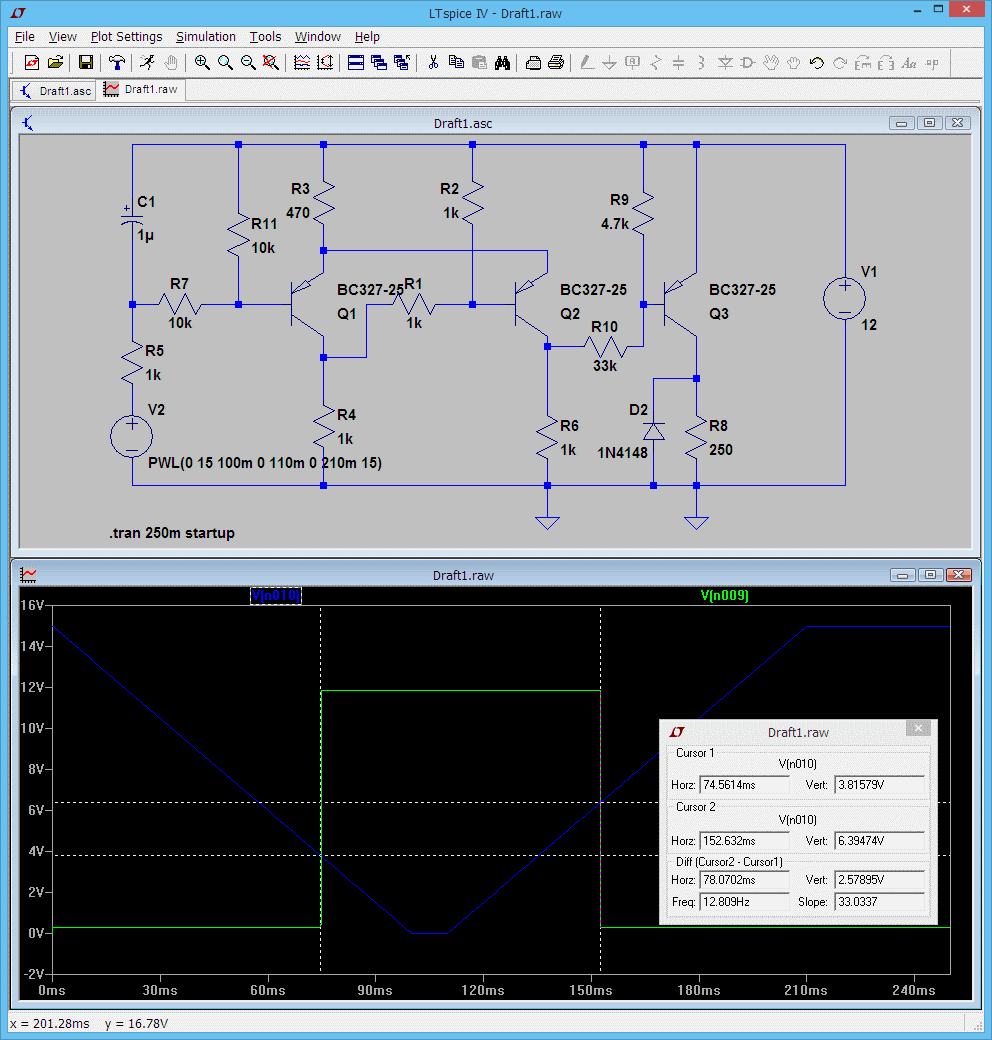
Task: Click the Tile Windows icon
Action: click(355, 62)
